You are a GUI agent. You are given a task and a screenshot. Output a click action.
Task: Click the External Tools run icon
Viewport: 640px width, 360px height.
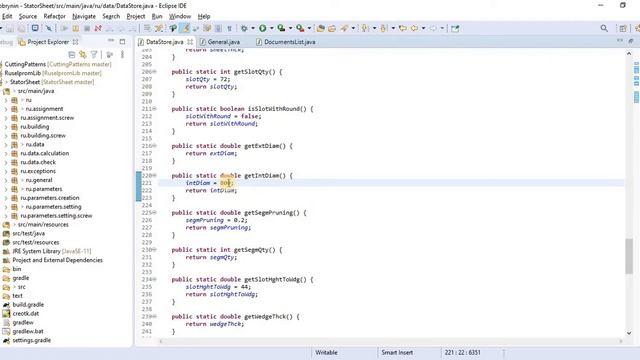tap(300, 28)
